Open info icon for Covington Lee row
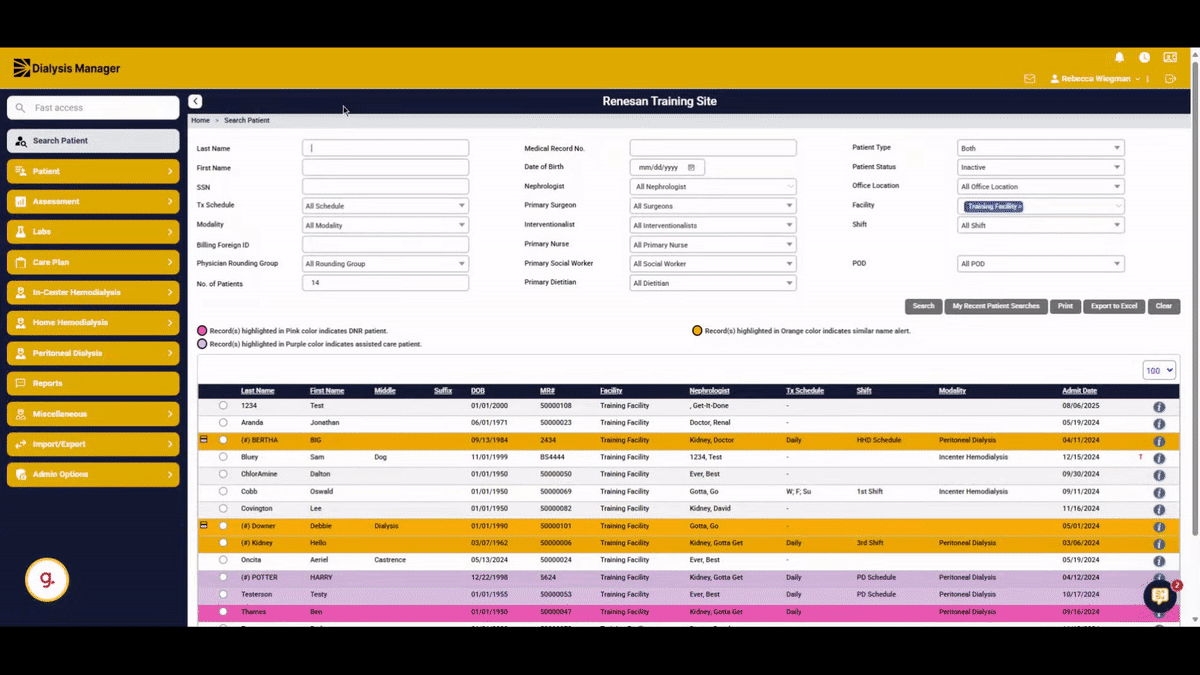The height and width of the screenshot is (675, 1200). 1159,510
